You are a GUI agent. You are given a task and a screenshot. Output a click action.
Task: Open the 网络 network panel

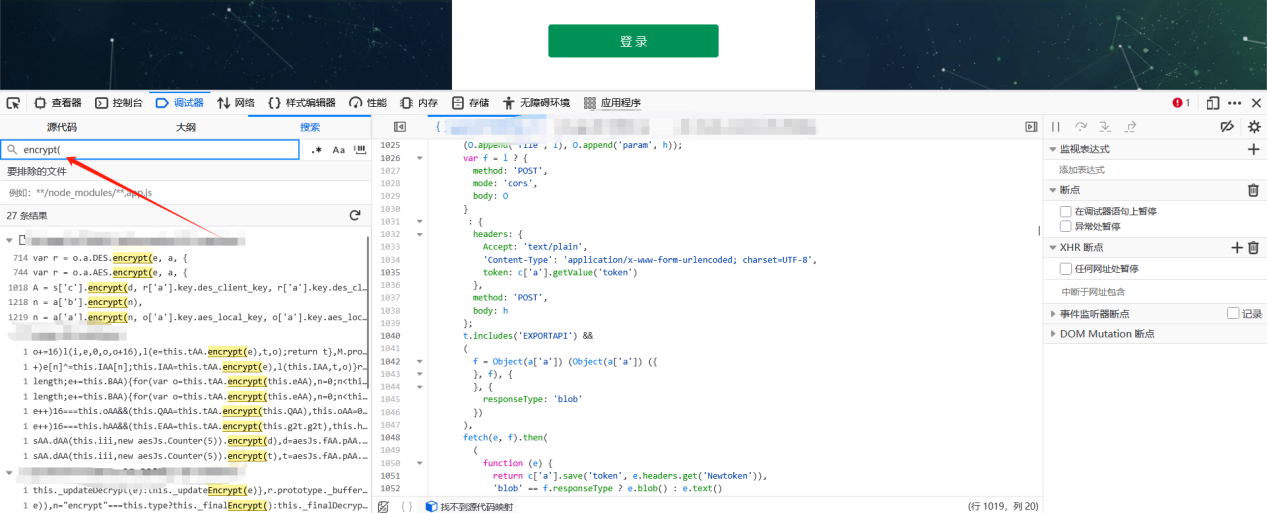pyautogui.click(x=235, y=102)
